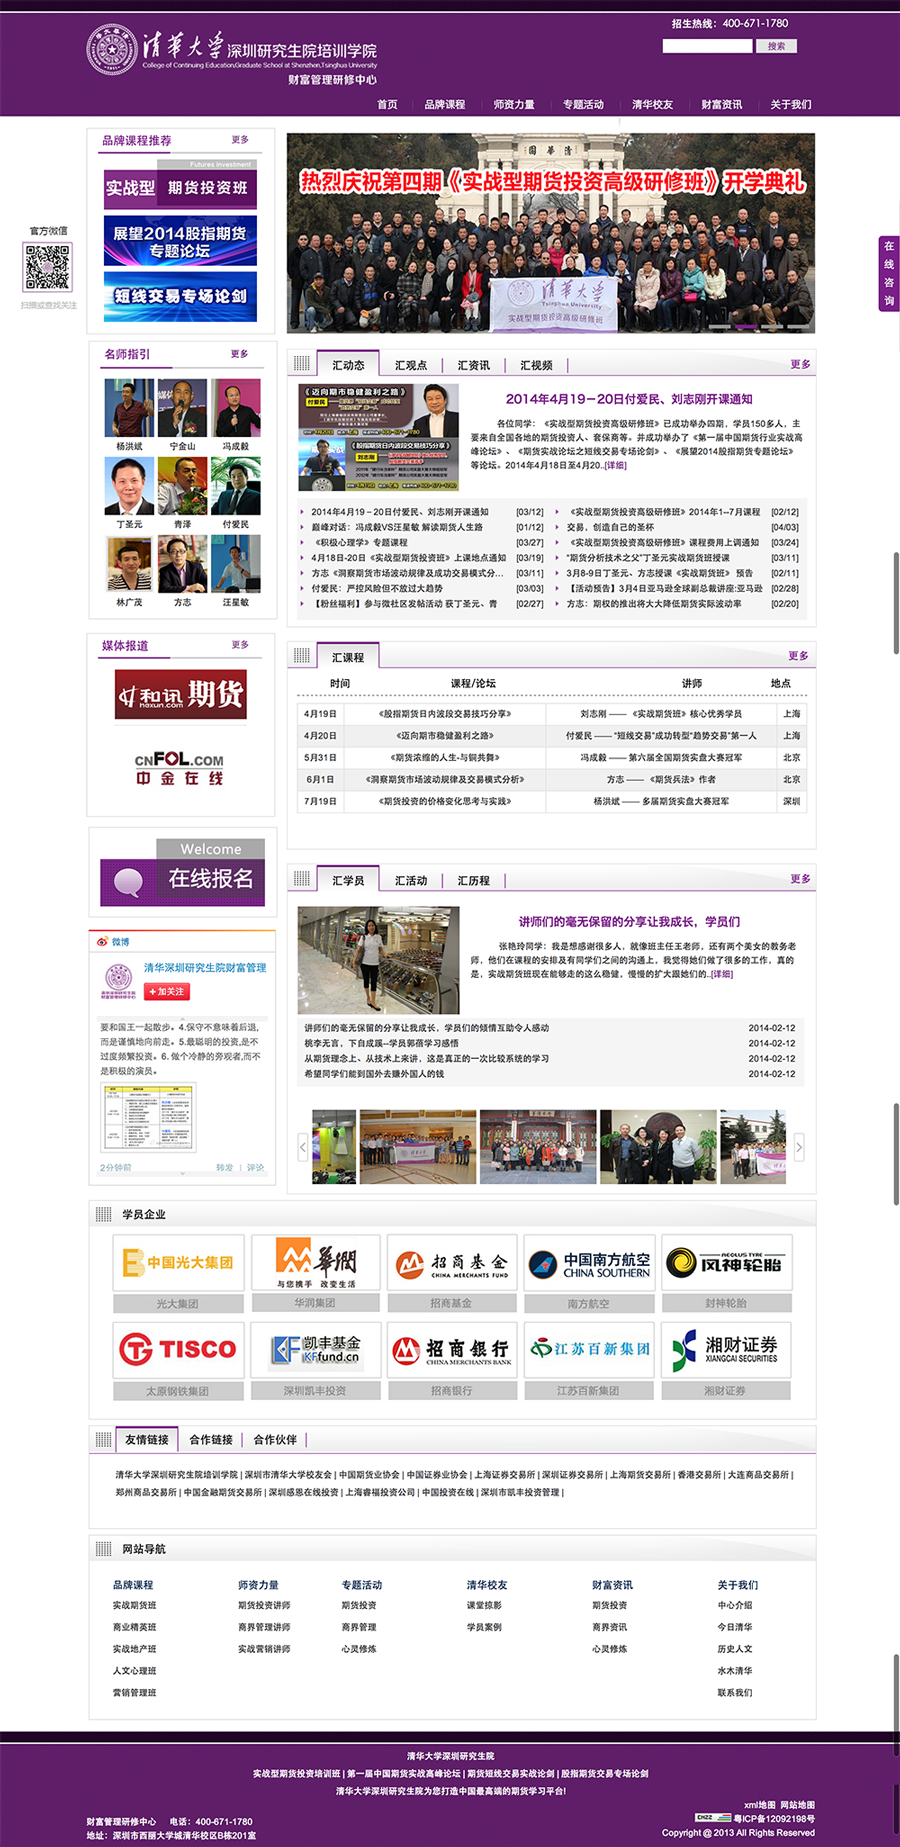Click the photo carousel right arrow
900x1847 pixels.
click(799, 1147)
